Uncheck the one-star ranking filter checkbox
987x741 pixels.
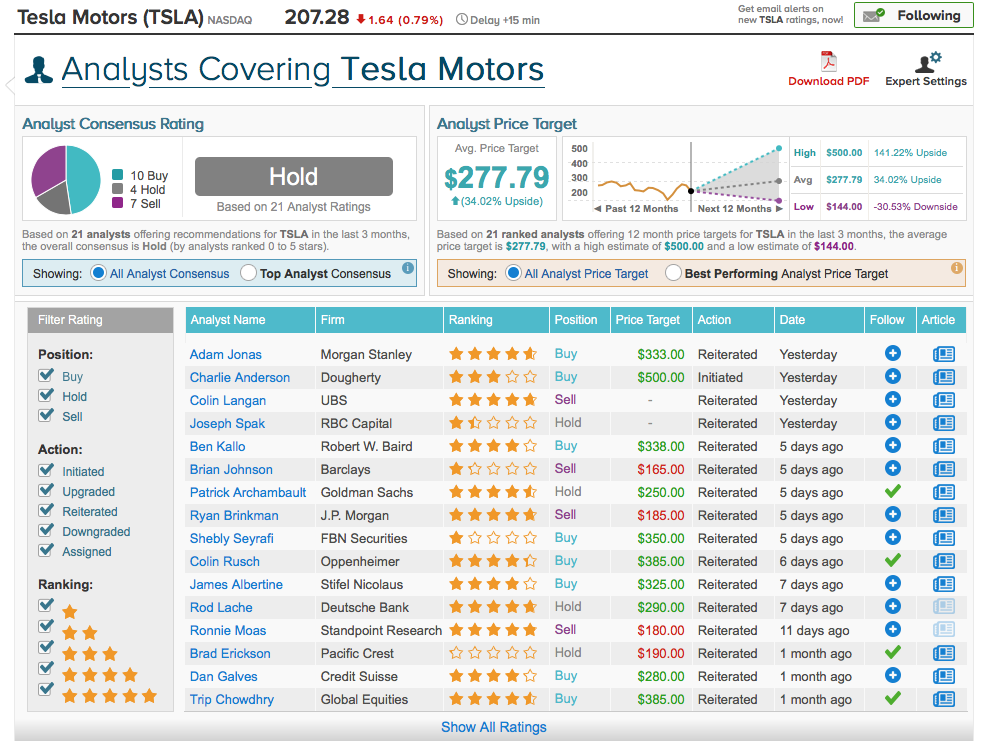tap(46, 605)
